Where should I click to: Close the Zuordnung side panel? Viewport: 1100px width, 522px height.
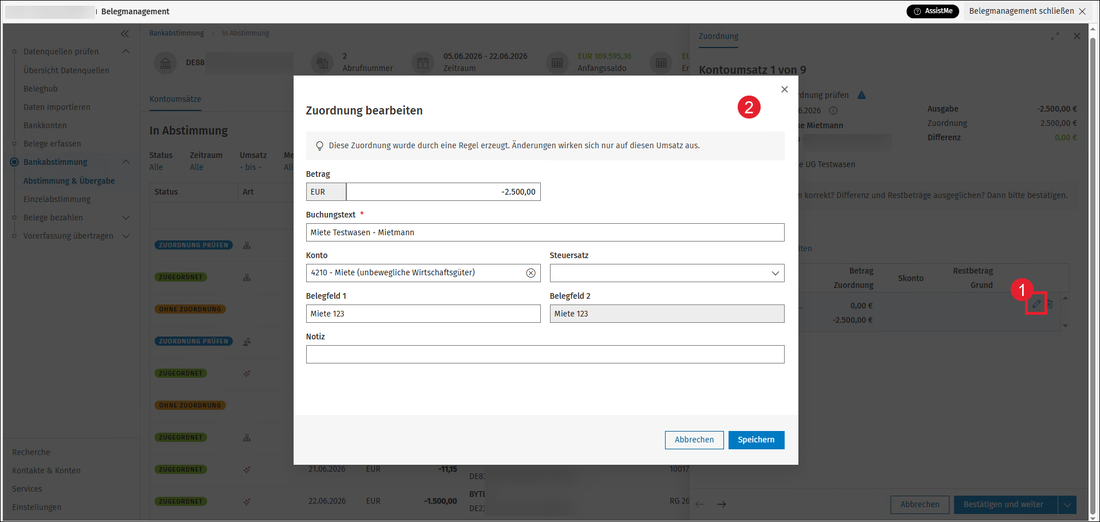coord(1077,36)
